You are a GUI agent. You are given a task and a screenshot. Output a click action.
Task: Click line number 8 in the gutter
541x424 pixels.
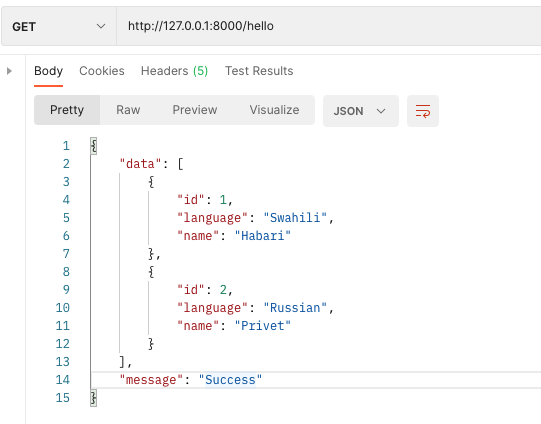[66, 272]
